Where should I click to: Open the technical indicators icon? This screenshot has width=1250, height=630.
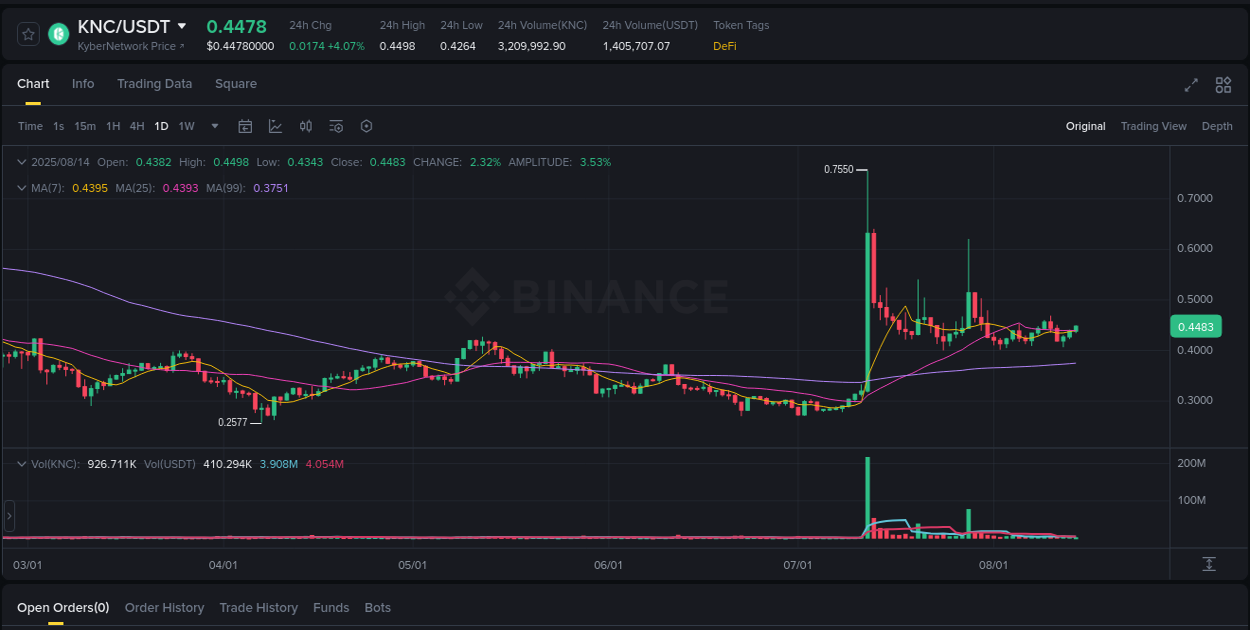(x=275, y=126)
